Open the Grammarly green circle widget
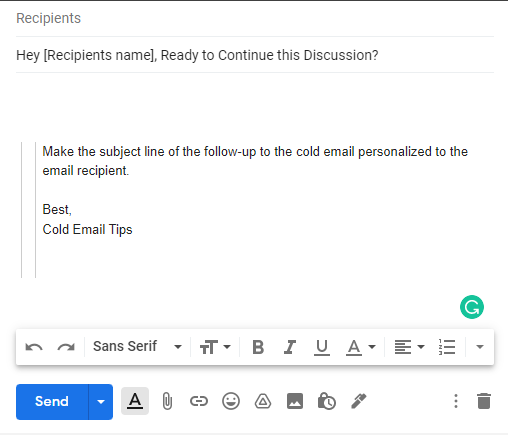 tap(472, 307)
